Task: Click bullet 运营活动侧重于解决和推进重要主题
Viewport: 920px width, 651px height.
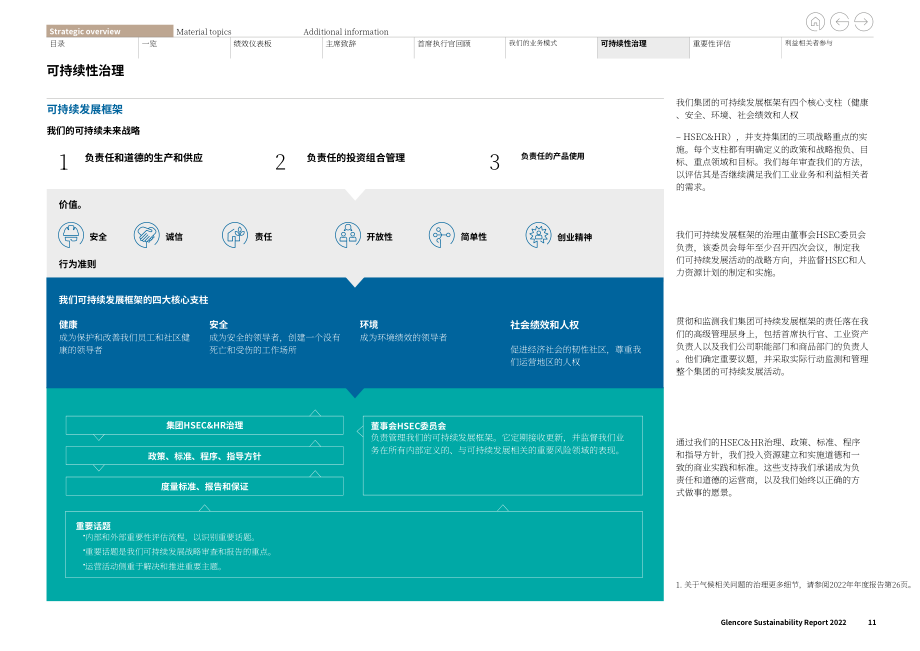Action: [152, 567]
